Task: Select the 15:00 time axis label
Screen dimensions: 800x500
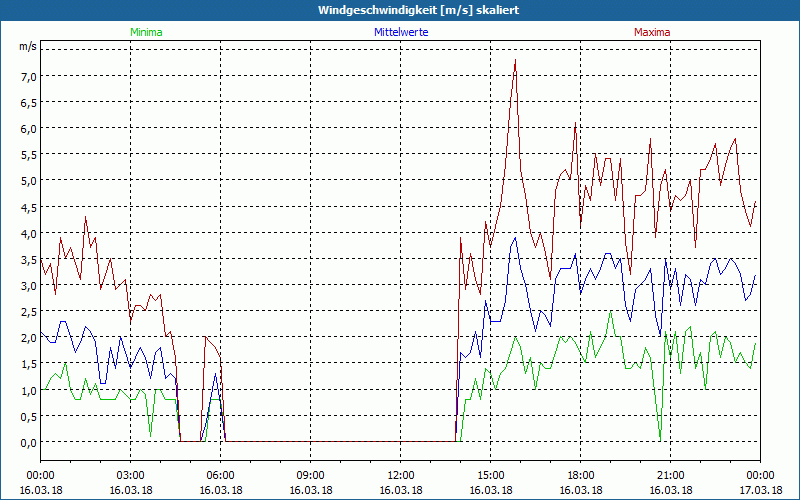Action: [x=490, y=475]
